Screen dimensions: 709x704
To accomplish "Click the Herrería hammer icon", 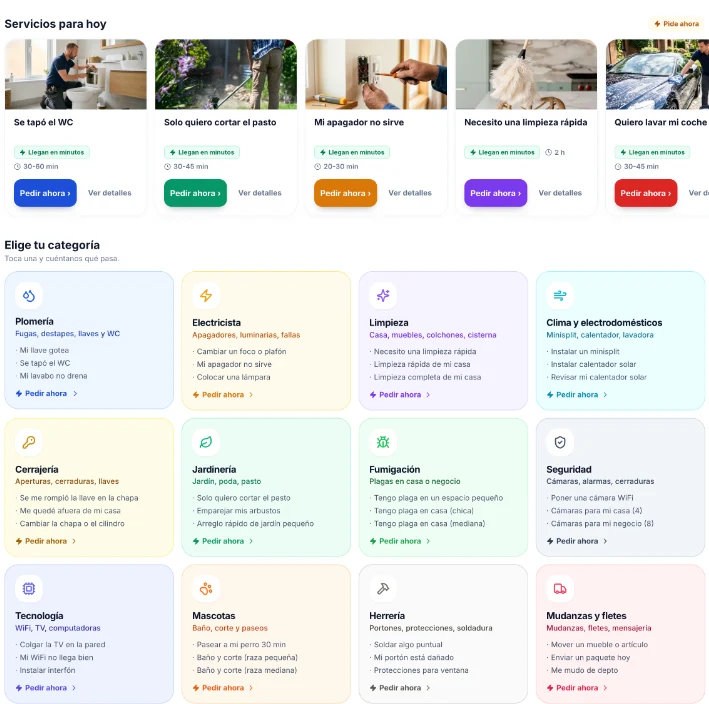I will (383, 588).
